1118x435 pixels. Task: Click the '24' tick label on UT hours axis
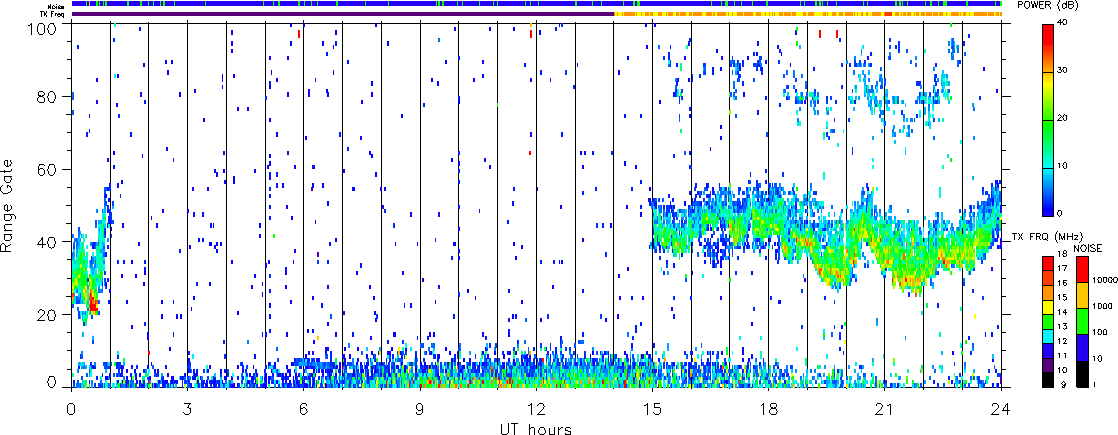(x=1001, y=409)
